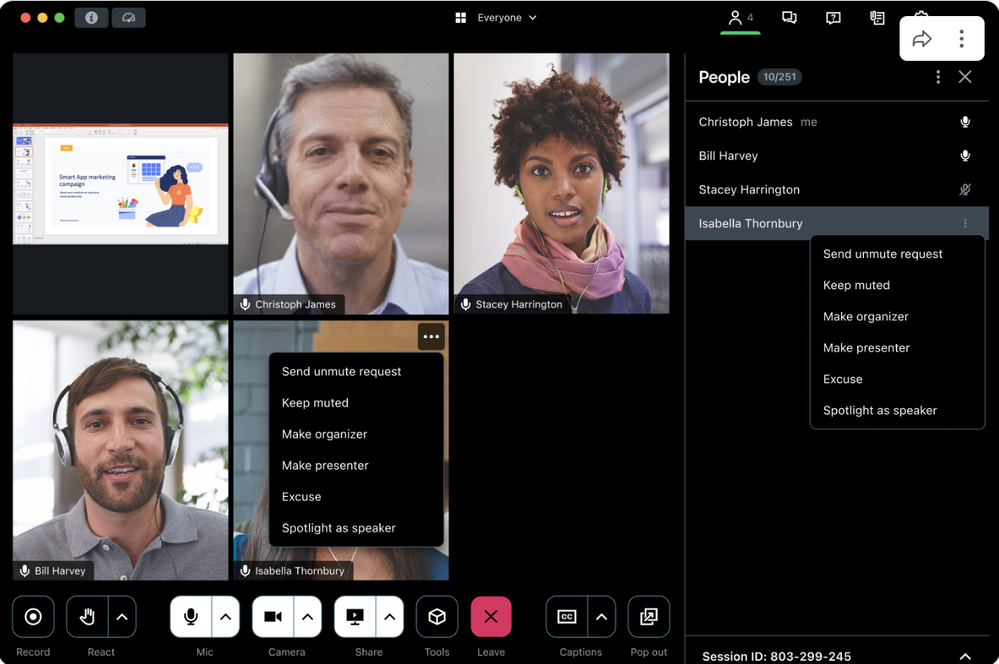This screenshot has height=664, width=999.
Task: Choose Make presenter in People panel menu
Action: [866, 348]
